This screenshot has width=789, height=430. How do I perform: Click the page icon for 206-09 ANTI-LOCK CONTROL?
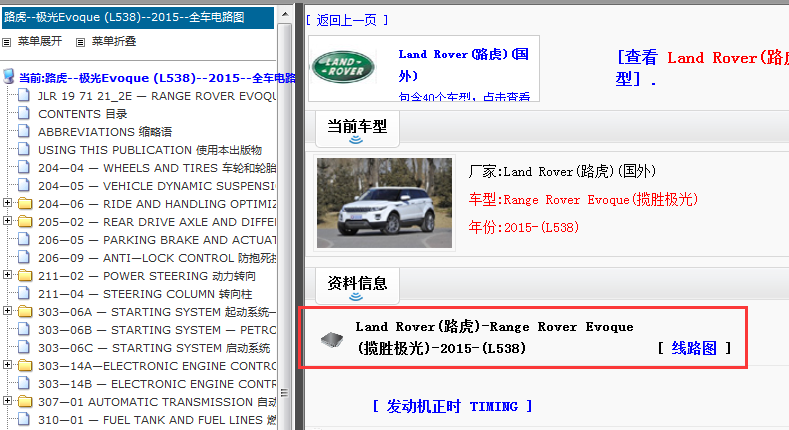tap(24, 257)
